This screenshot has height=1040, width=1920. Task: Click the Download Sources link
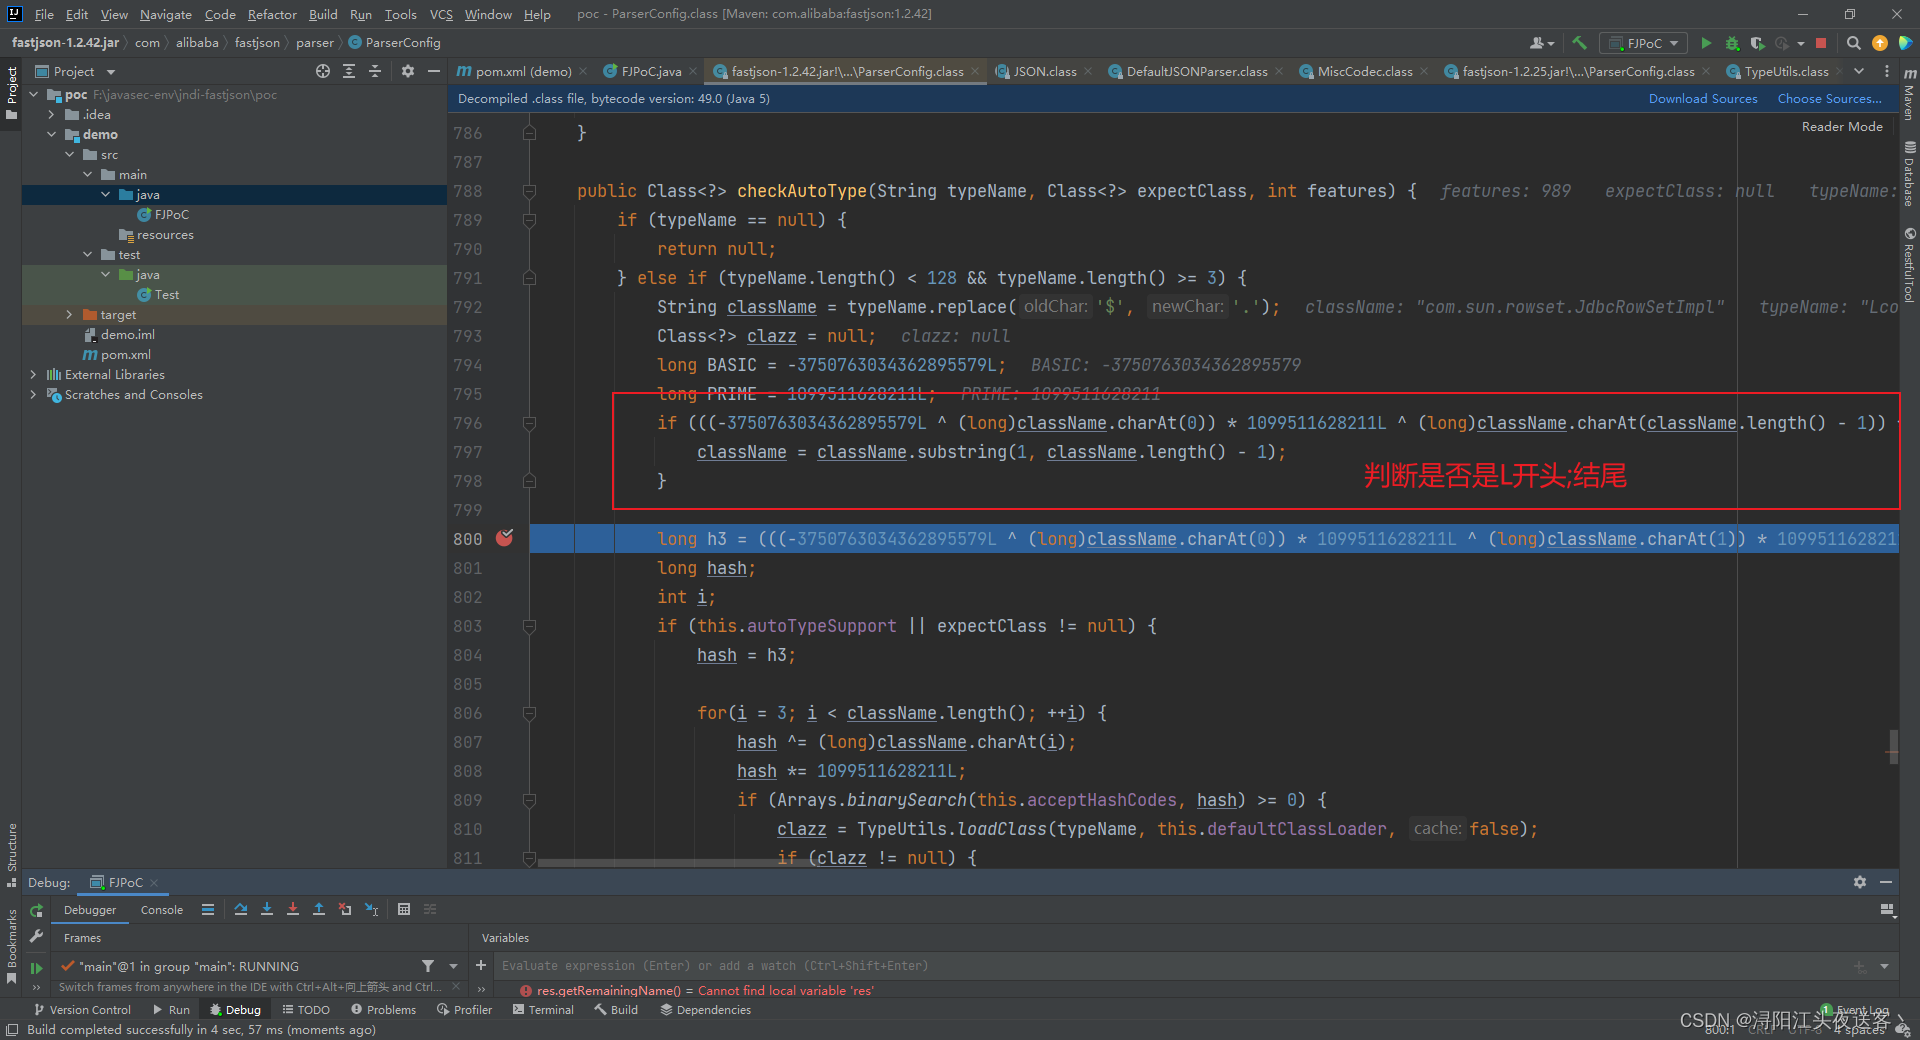(x=1703, y=99)
